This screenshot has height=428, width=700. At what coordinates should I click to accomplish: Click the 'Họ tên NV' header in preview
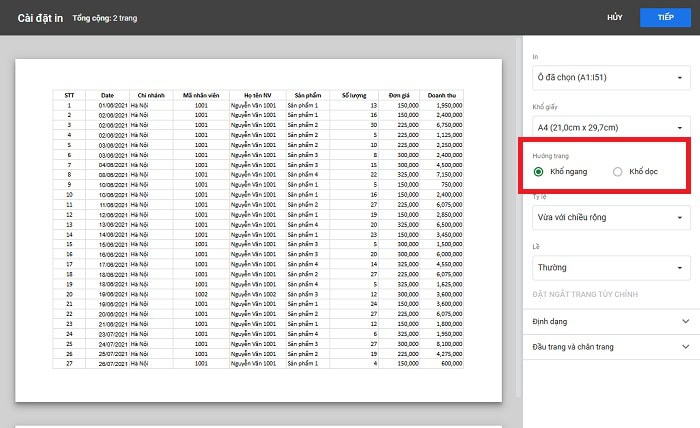(254, 95)
